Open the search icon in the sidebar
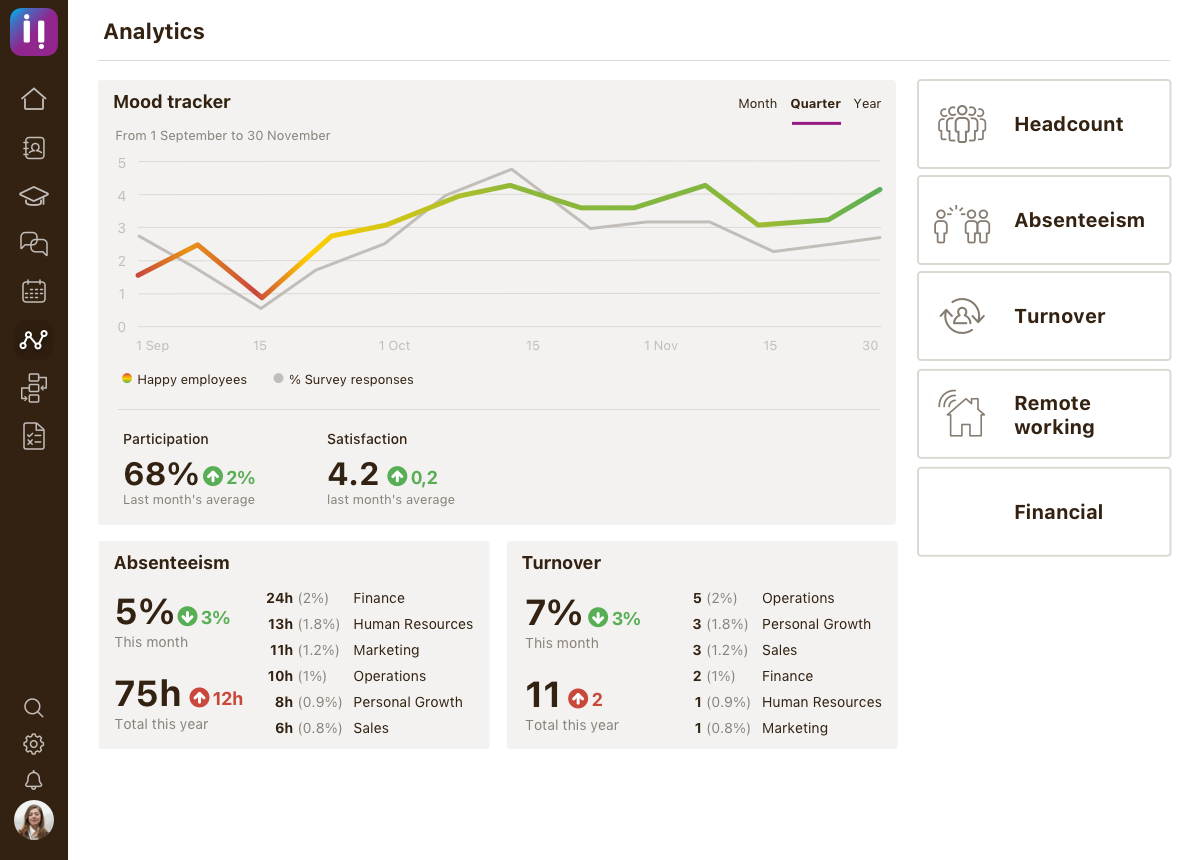 click(34, 708)
